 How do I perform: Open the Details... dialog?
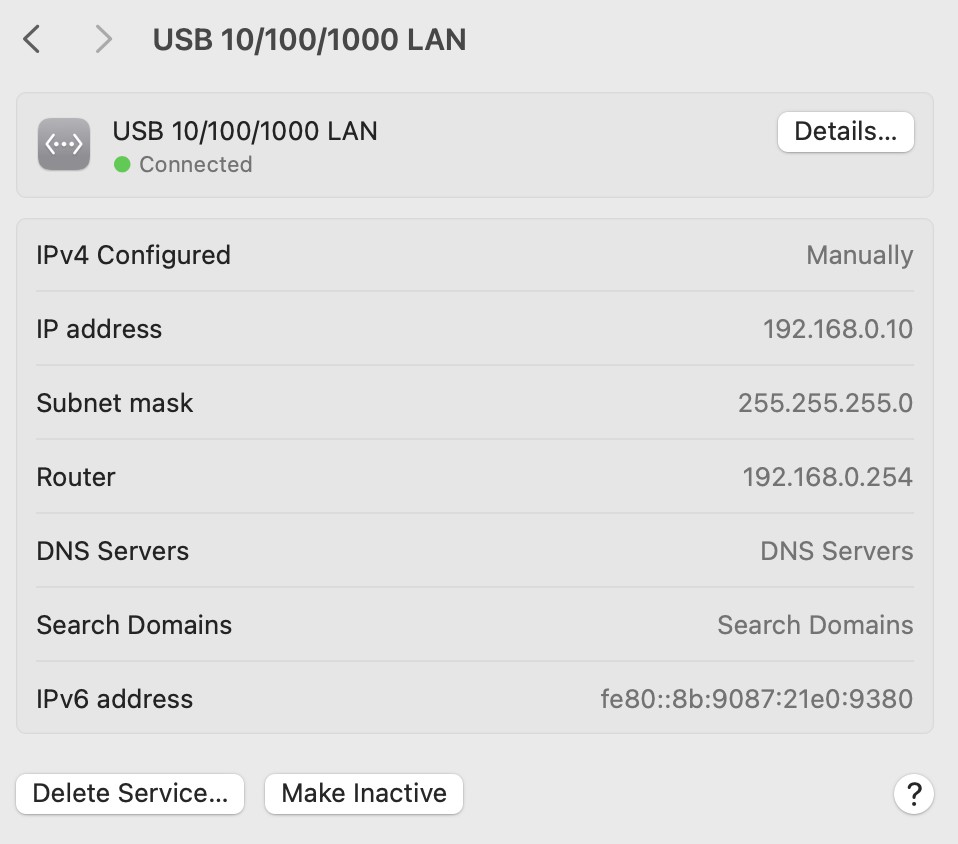845,132
